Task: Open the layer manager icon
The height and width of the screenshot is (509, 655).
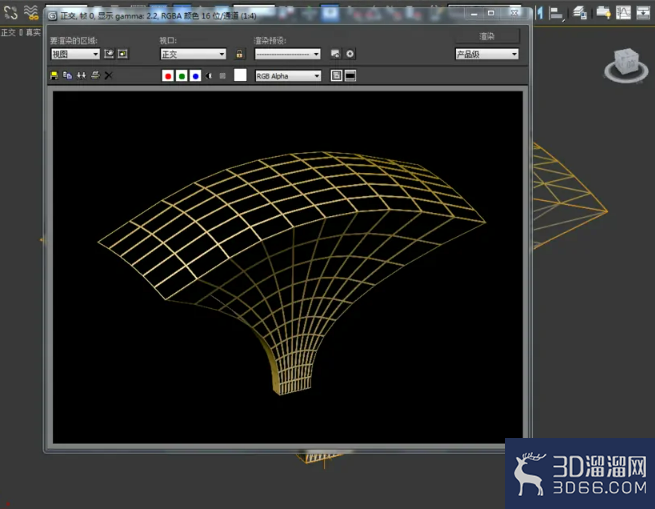Action: coord(580,13)
